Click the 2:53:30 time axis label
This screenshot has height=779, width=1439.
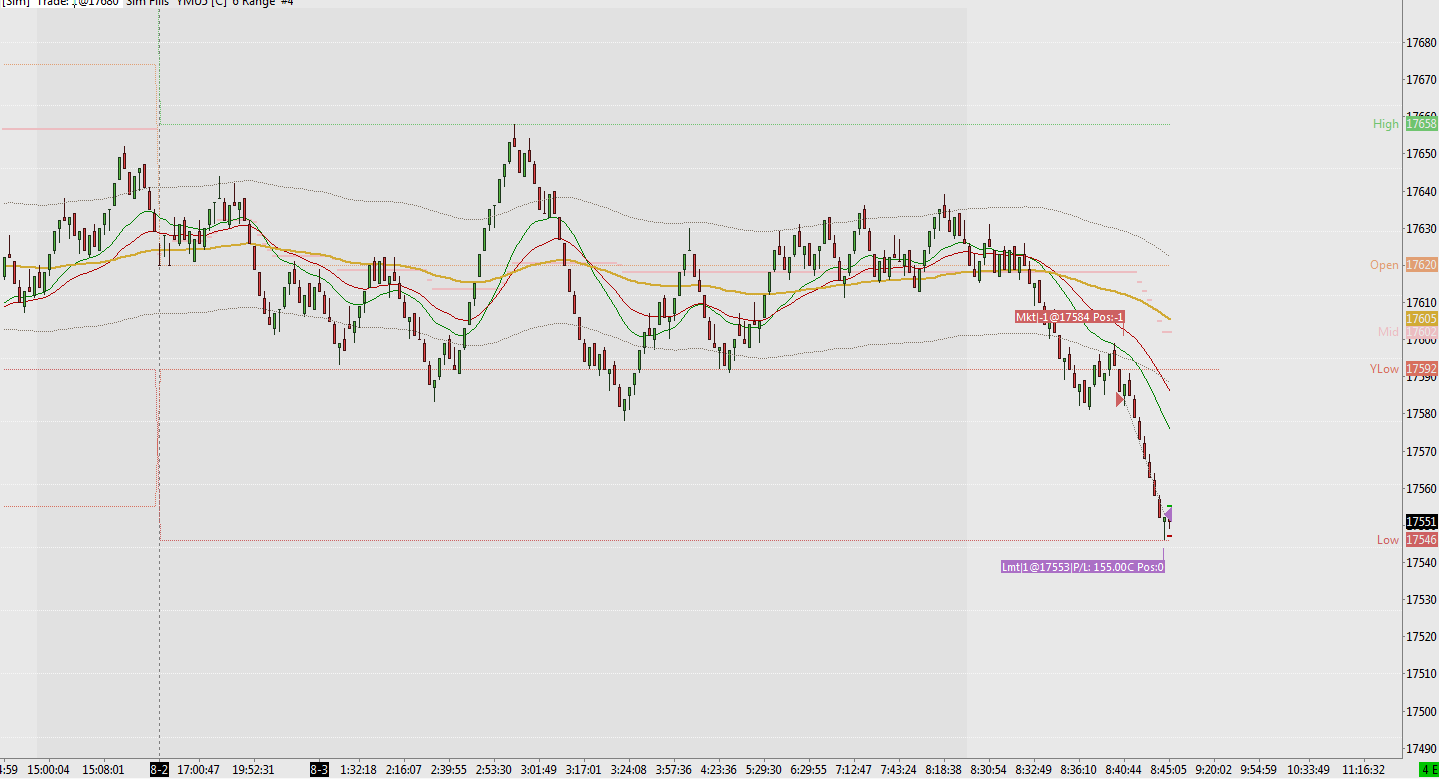(x=493, y=770)
